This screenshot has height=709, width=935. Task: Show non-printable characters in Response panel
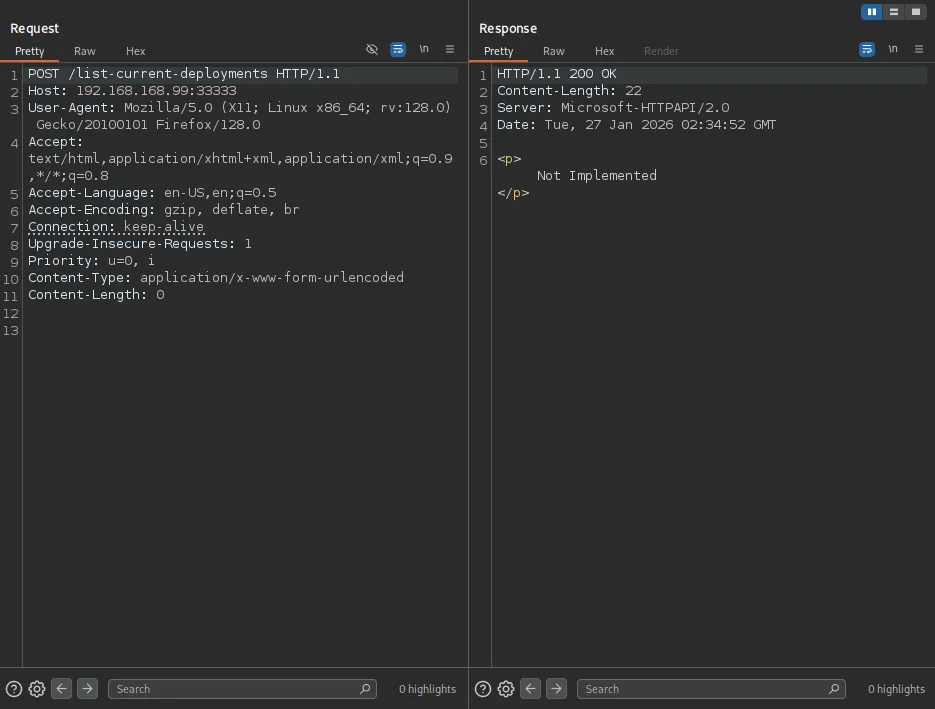point(893,49)
